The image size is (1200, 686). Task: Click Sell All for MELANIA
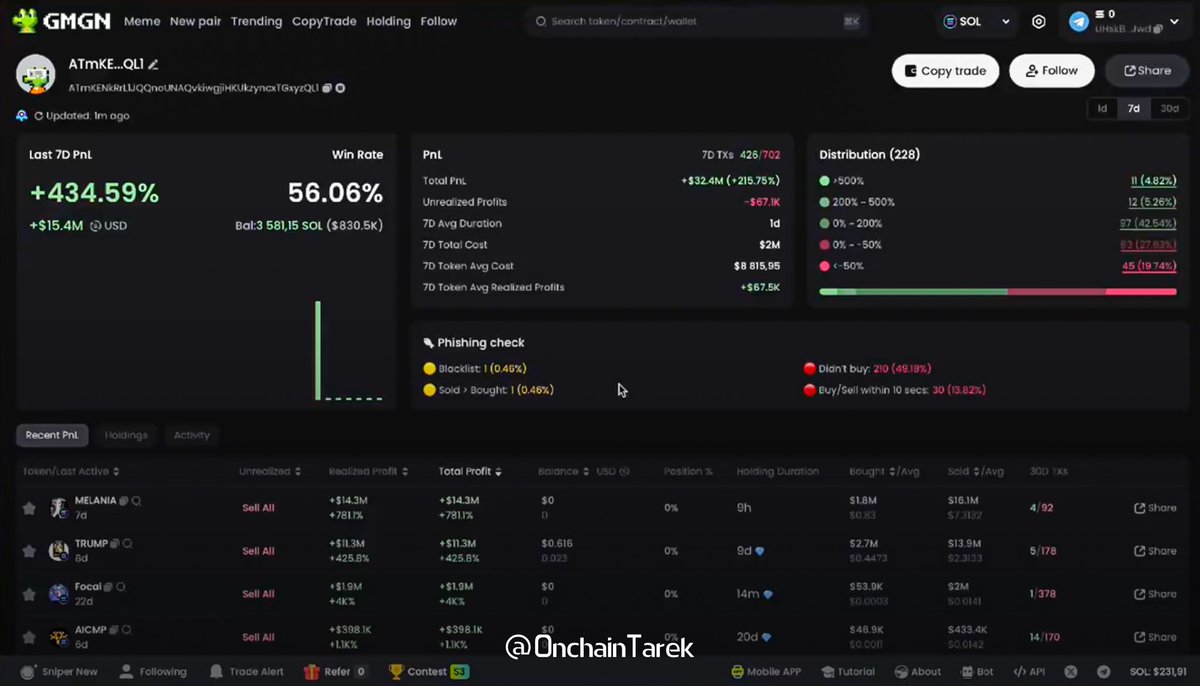(258, 508)
